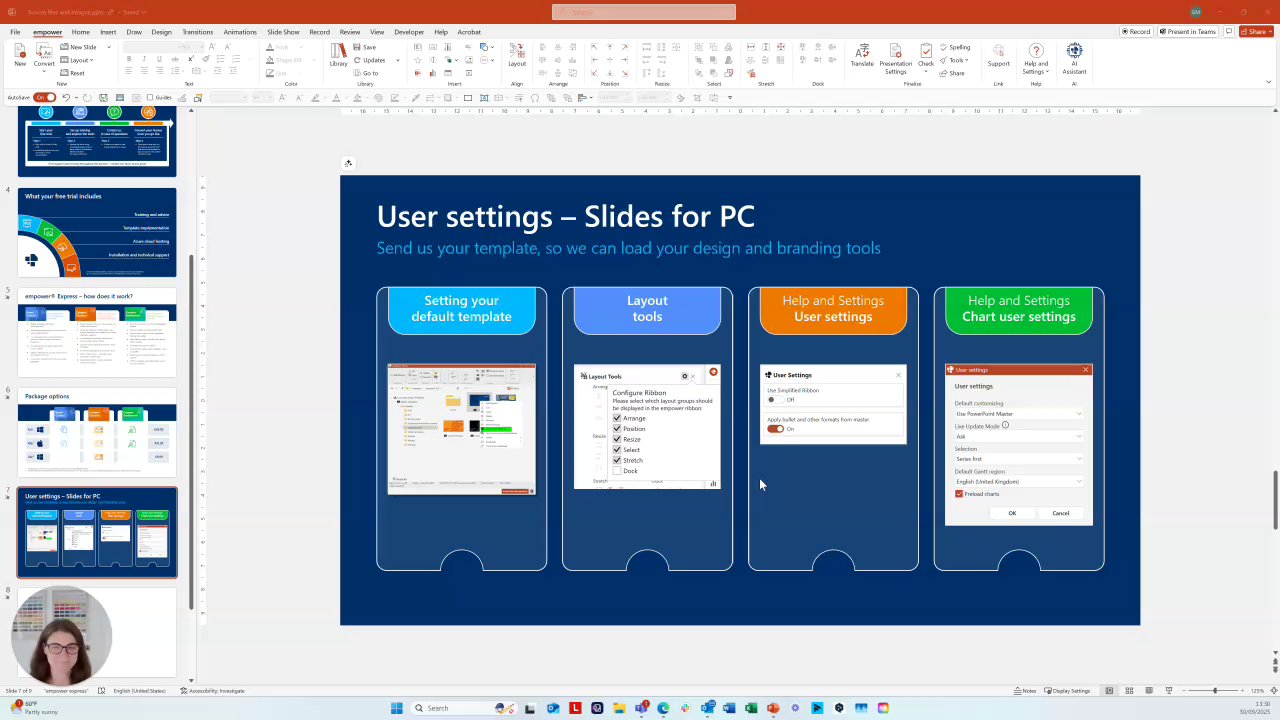Open Microsoft Edge from the taskbar
Screen dimensions: 1280x720
coord(663,708)
